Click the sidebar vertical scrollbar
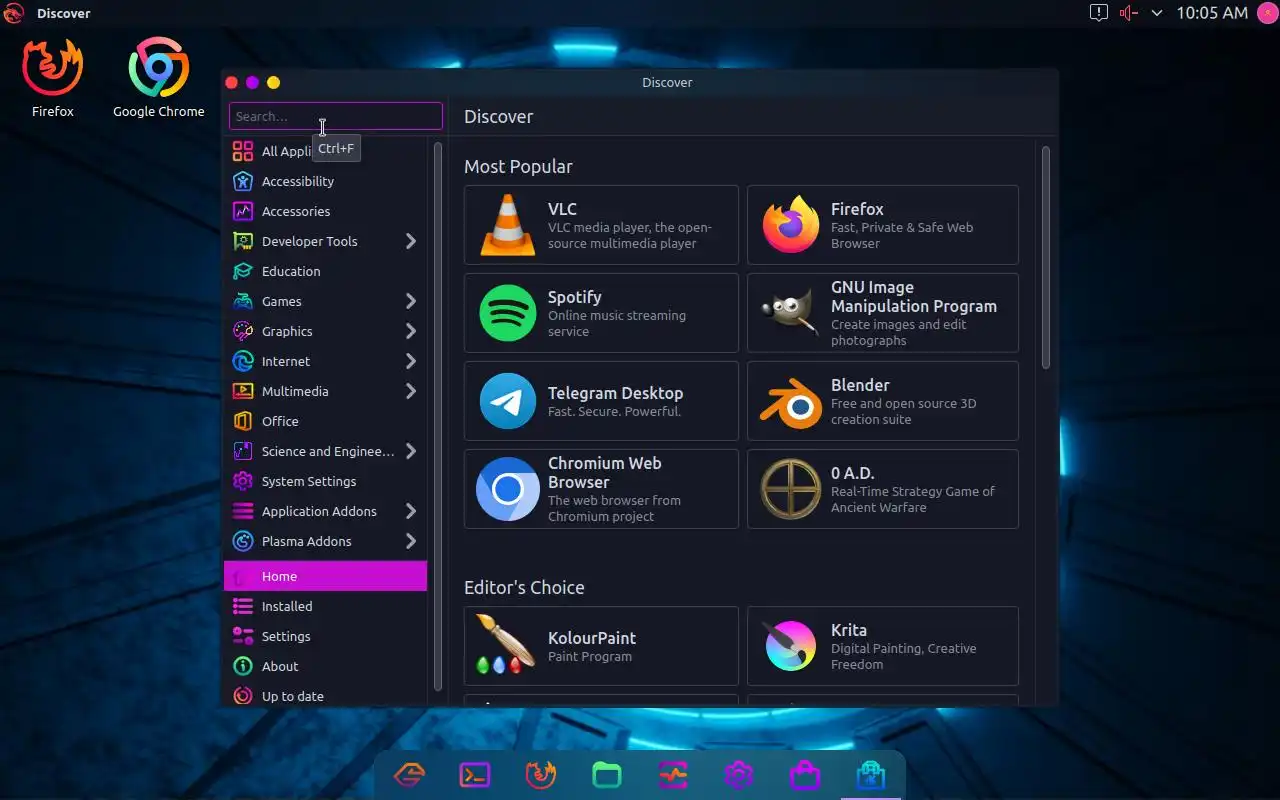This screenshot has width=1280, height=800. click(x=437, y=416)
